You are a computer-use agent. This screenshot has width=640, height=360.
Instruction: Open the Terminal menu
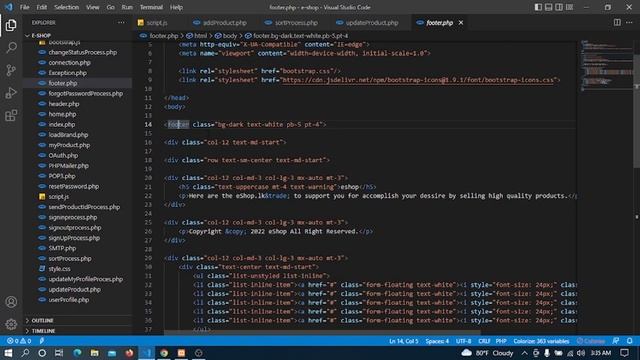coord(151,7)
